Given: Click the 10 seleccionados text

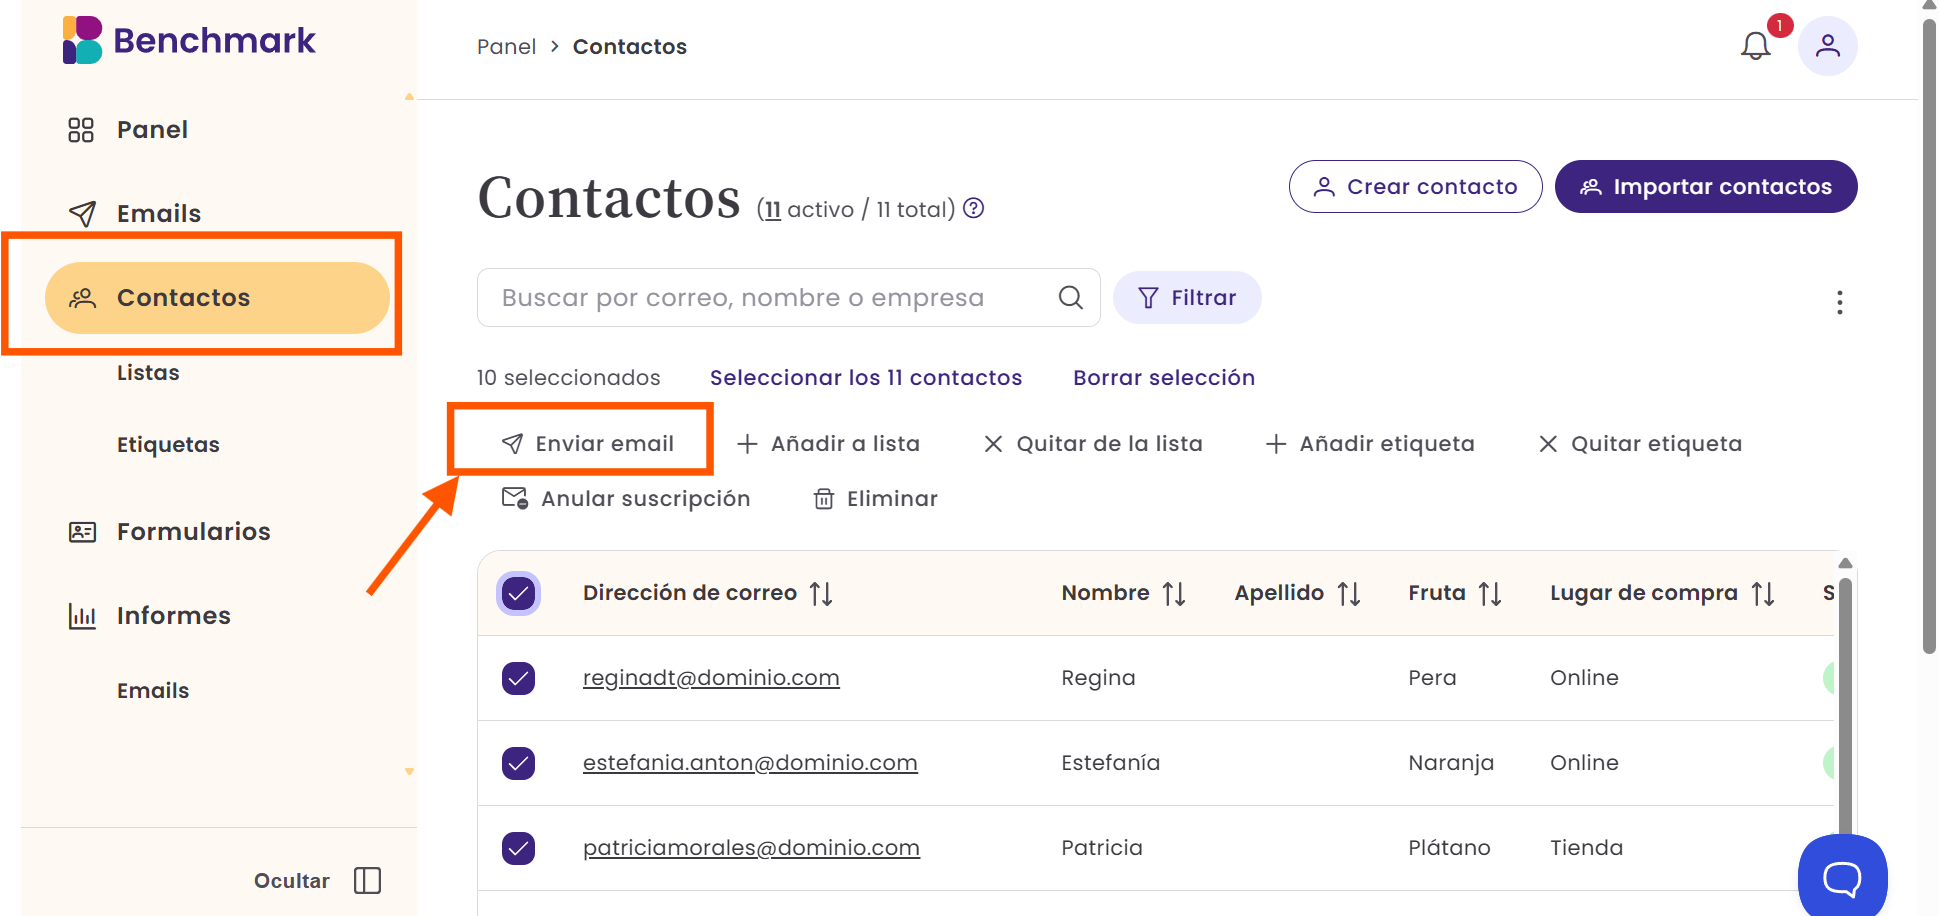Looking at the screenshot, I should click(x=568, y=378).
